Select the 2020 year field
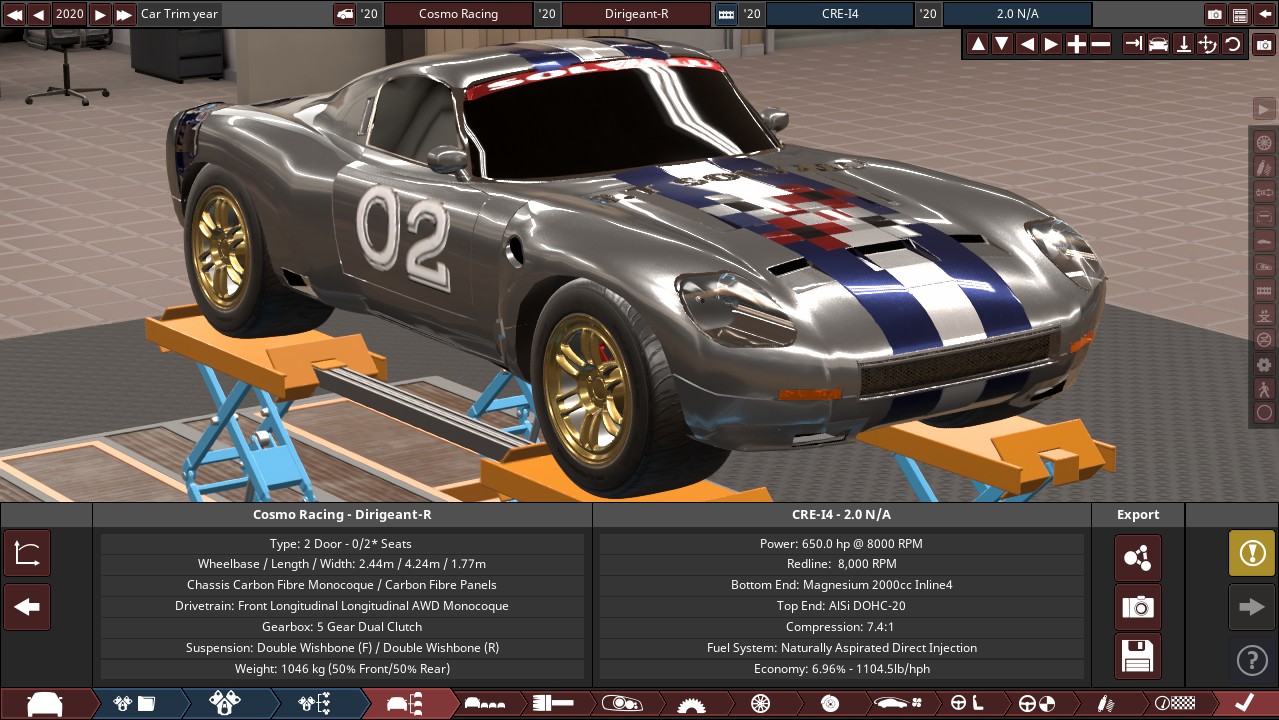The height and width of the screenshot is (720, 1279). click(x=70, y=14)
